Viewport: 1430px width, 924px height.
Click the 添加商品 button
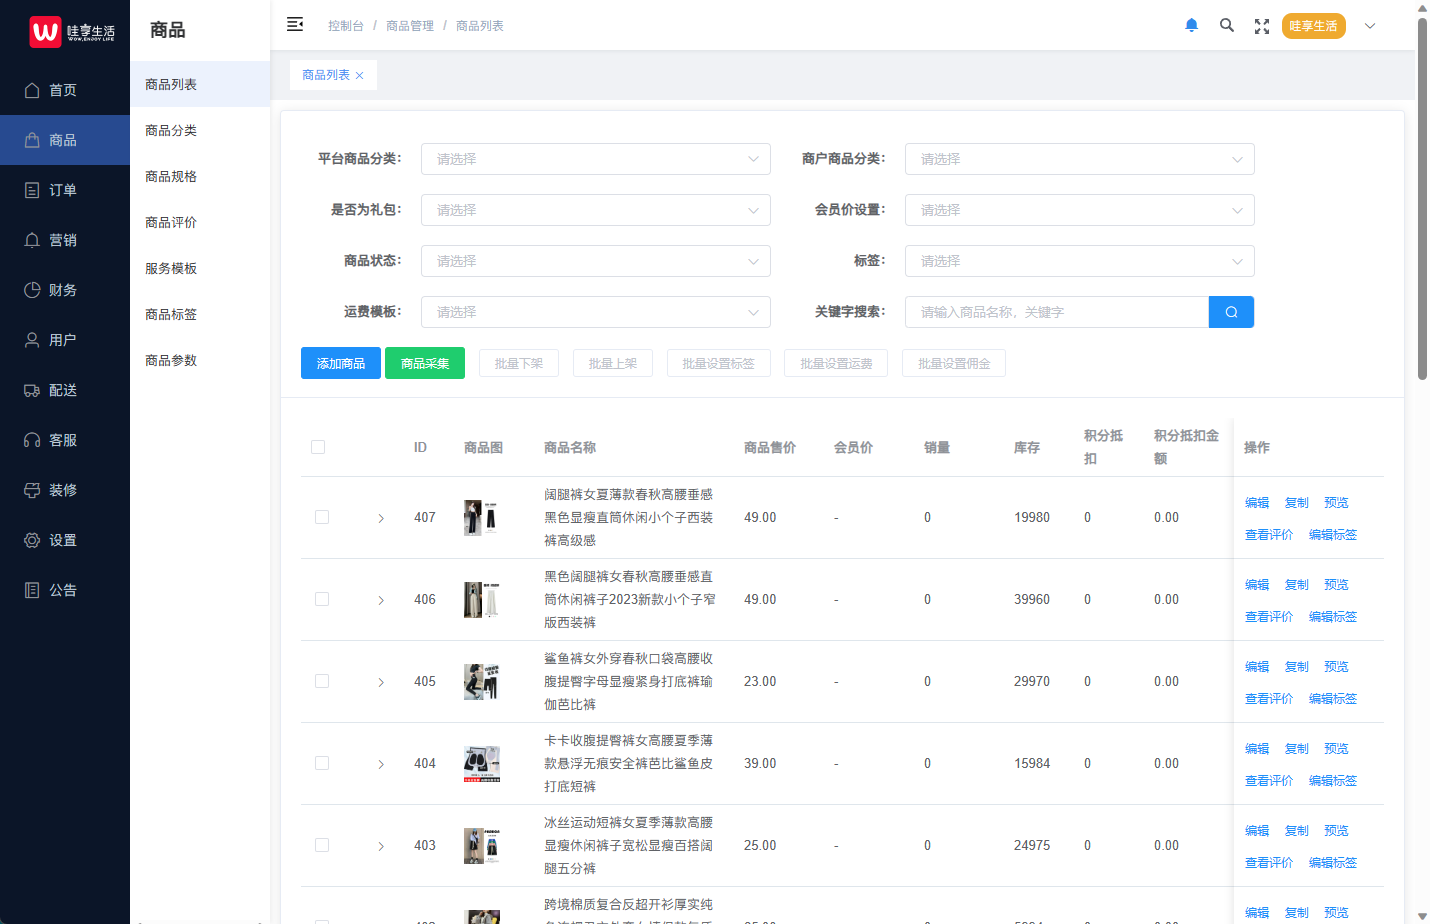tap(341, 363)
